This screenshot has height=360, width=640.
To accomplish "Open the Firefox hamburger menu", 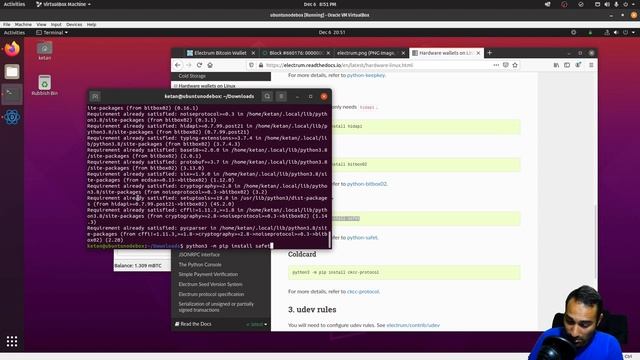I will (x=591, y=65).
